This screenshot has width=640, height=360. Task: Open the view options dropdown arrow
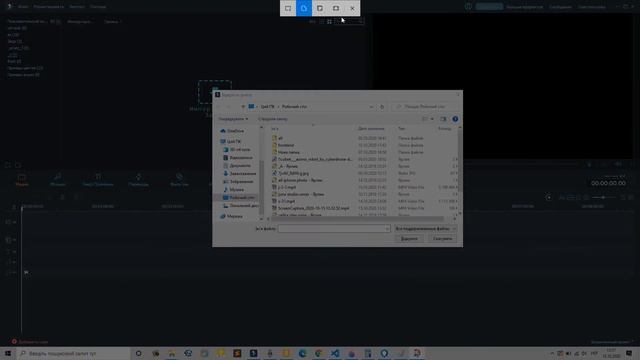432,119
